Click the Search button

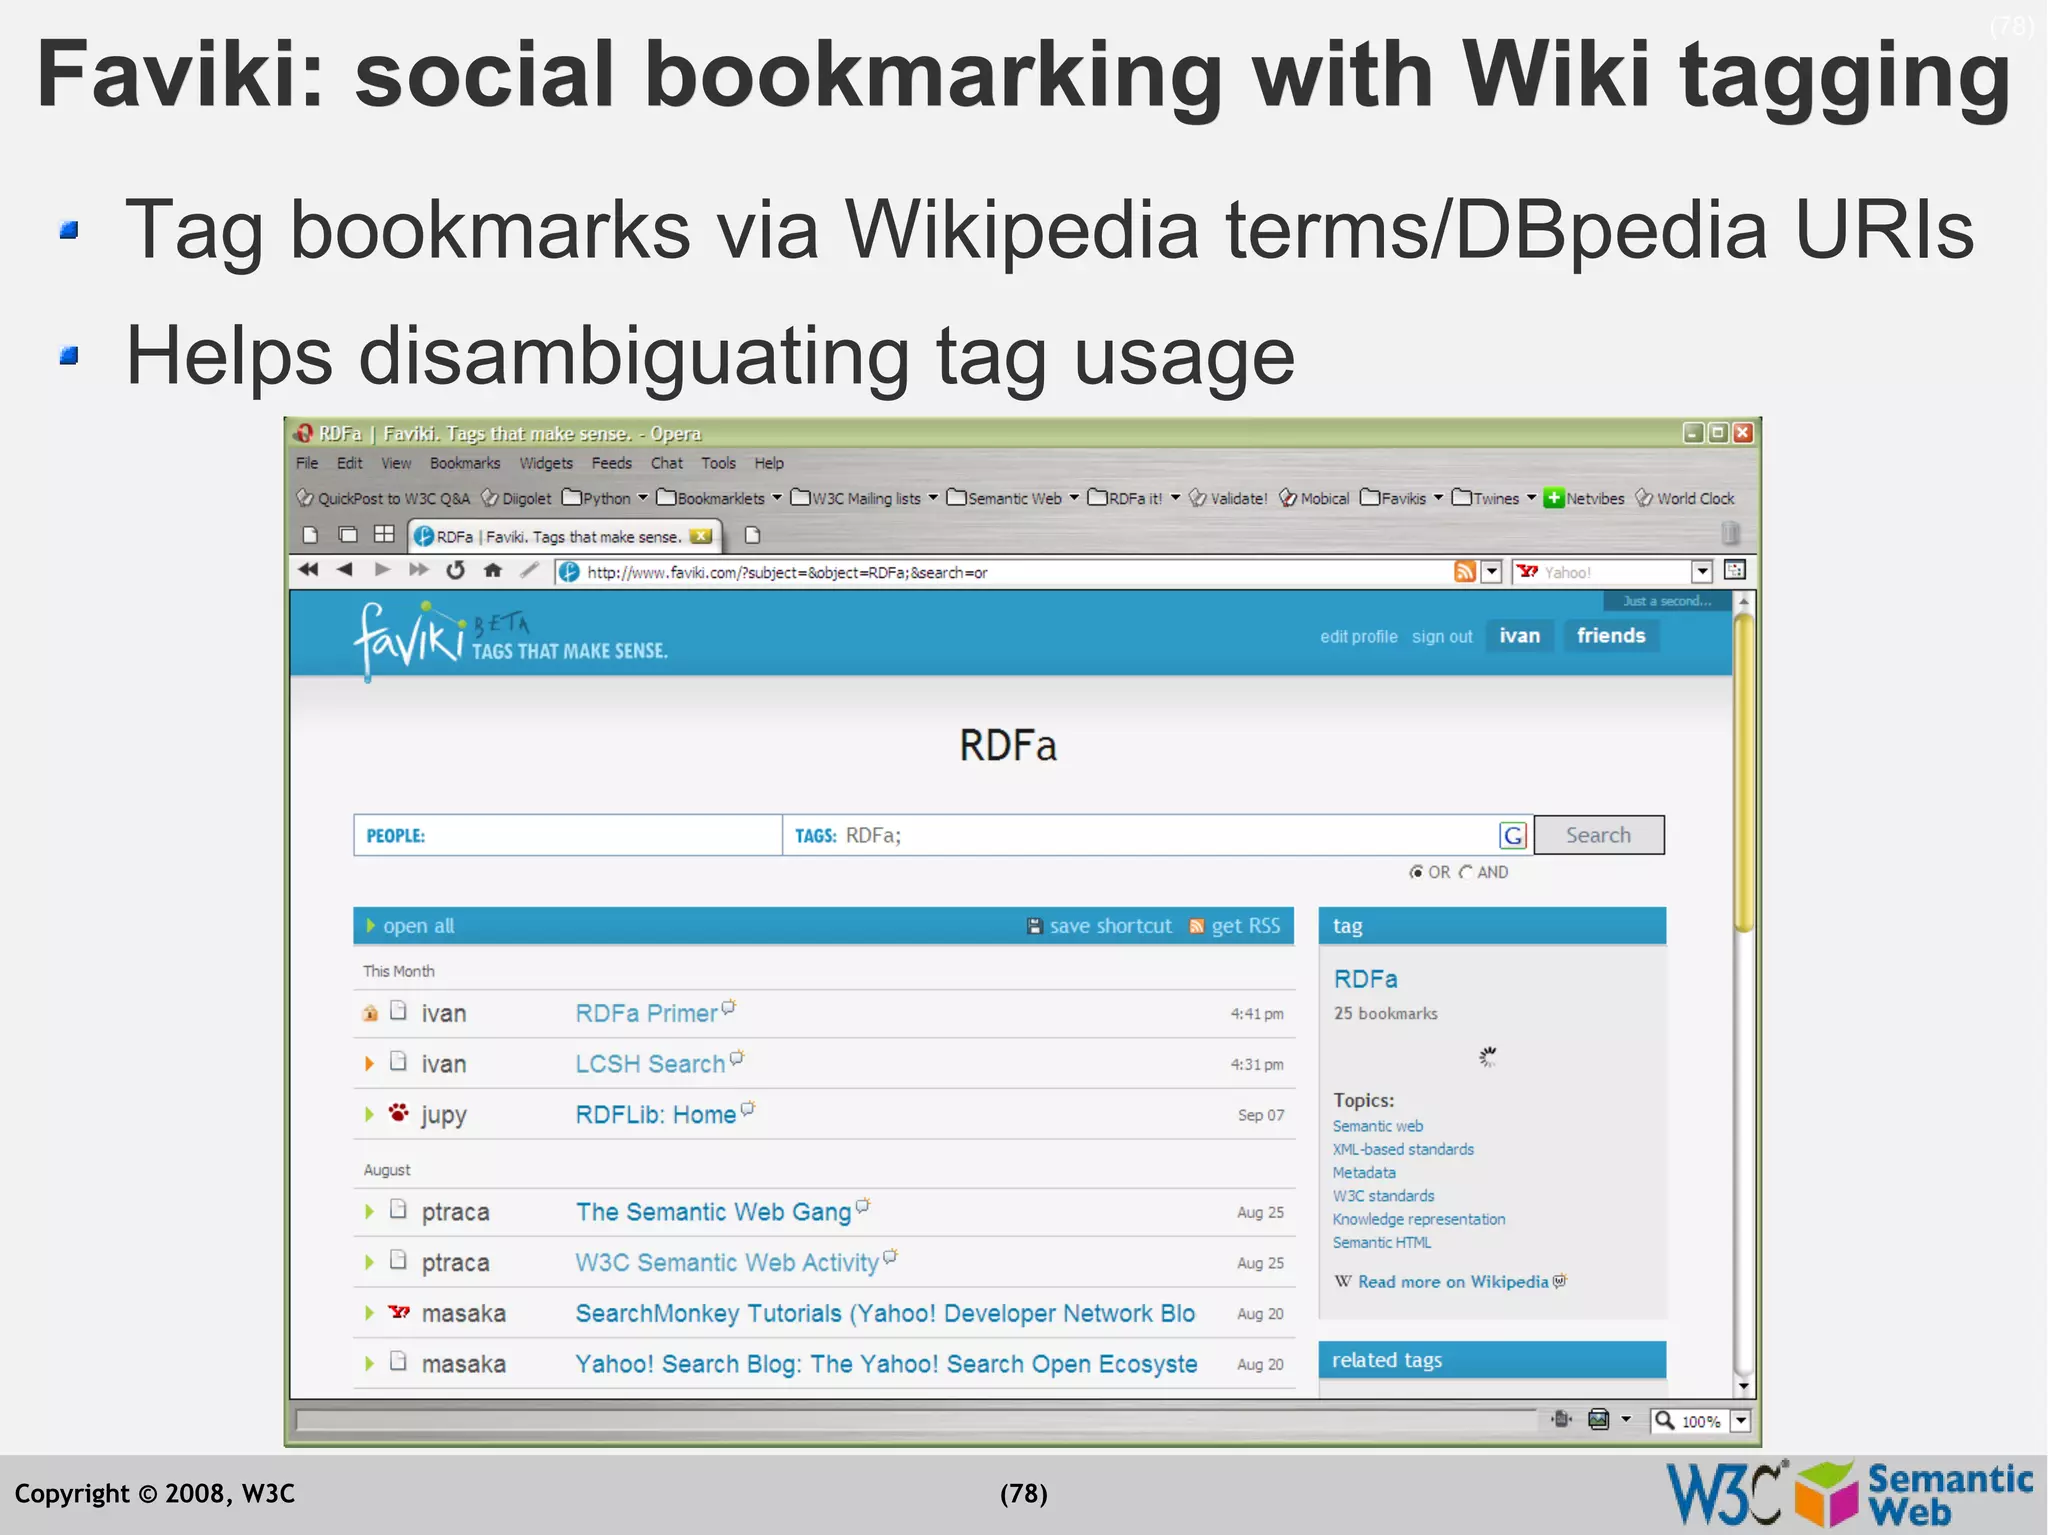click(1598, 835)
